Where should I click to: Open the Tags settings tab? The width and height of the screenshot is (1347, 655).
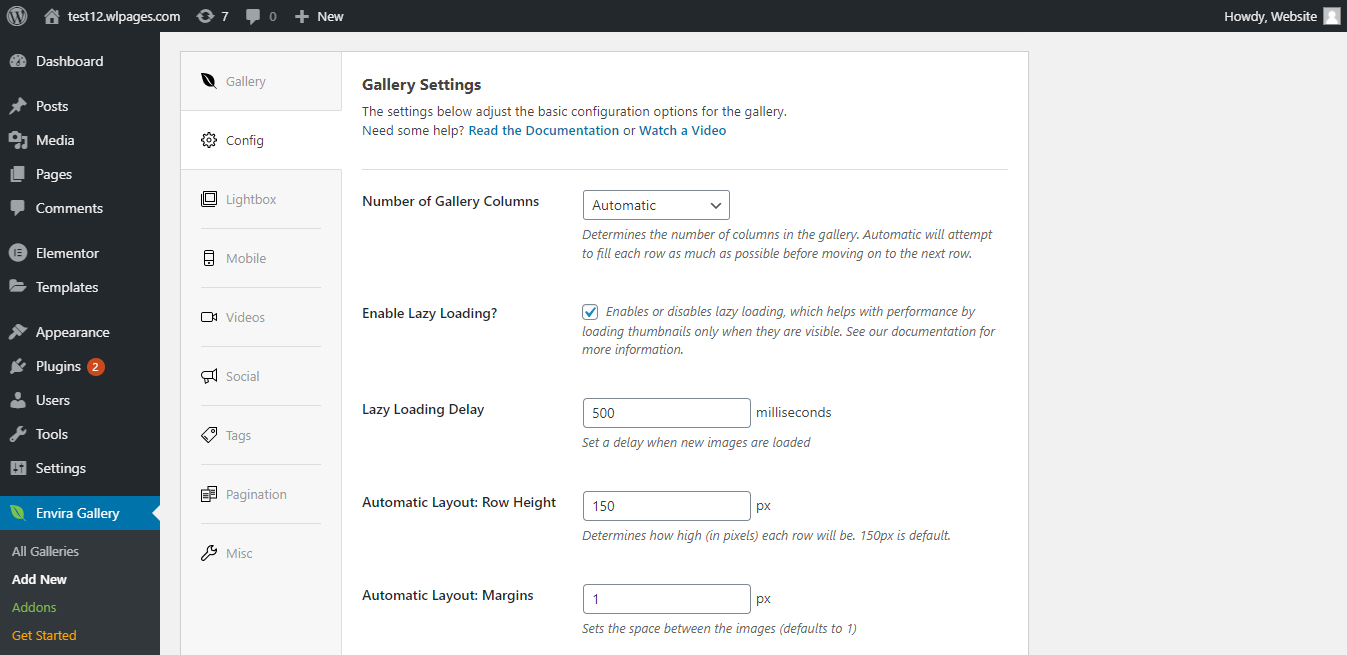pyautogui.click(x=261, y=435)
